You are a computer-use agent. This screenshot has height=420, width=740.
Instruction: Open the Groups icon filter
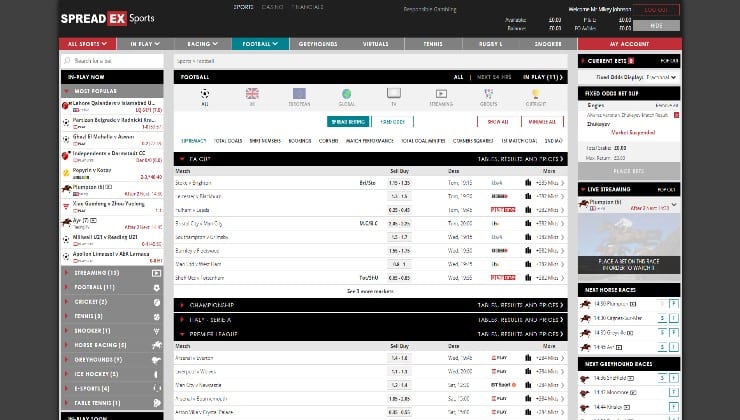tap(488, 93)
